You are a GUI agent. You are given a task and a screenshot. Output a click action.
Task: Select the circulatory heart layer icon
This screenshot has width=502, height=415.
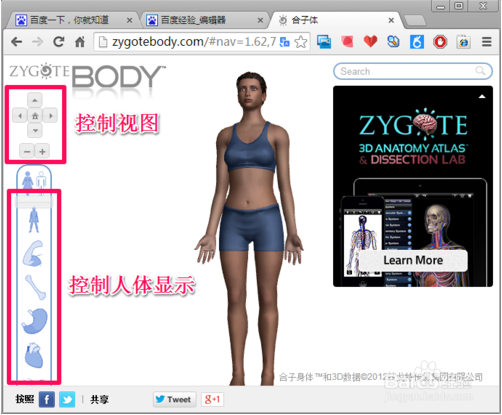coord(34,355)
